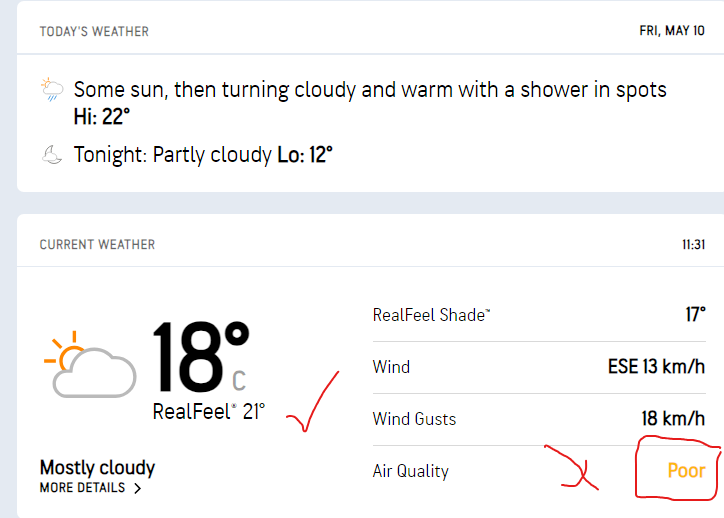Click the Wind Gusts row label

(414, 419)
